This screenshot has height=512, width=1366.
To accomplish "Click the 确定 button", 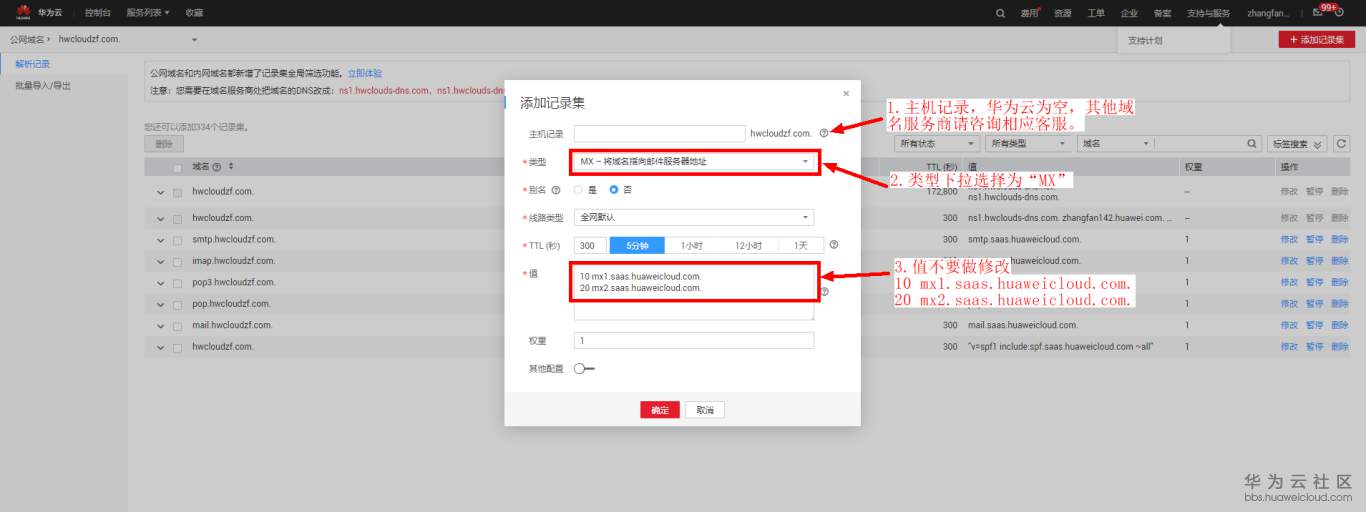I will (x=660, y=410).
